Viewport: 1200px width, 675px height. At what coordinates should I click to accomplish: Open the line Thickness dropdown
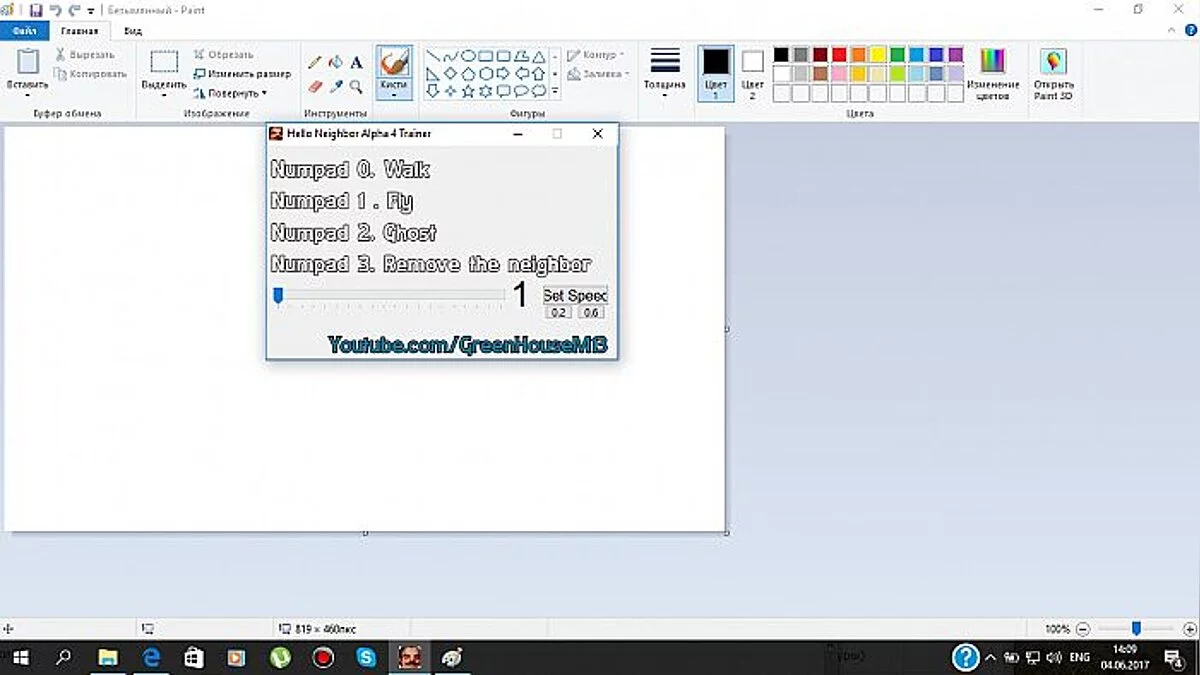tap(664, 73)
